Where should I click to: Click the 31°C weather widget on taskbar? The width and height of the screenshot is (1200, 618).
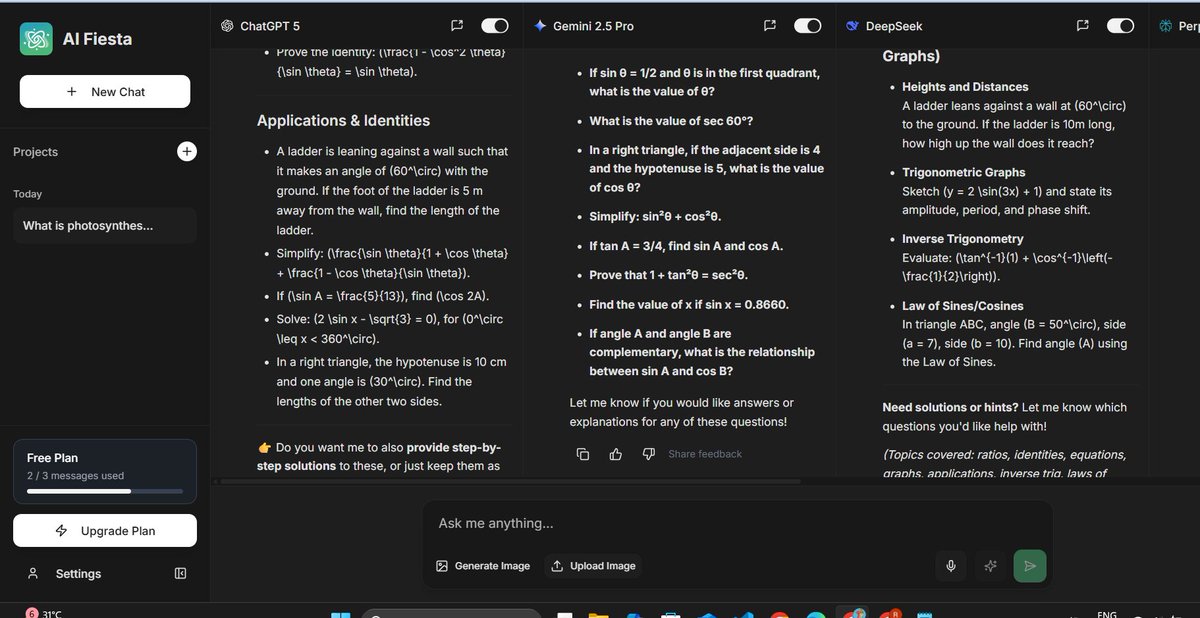[43, 612]
